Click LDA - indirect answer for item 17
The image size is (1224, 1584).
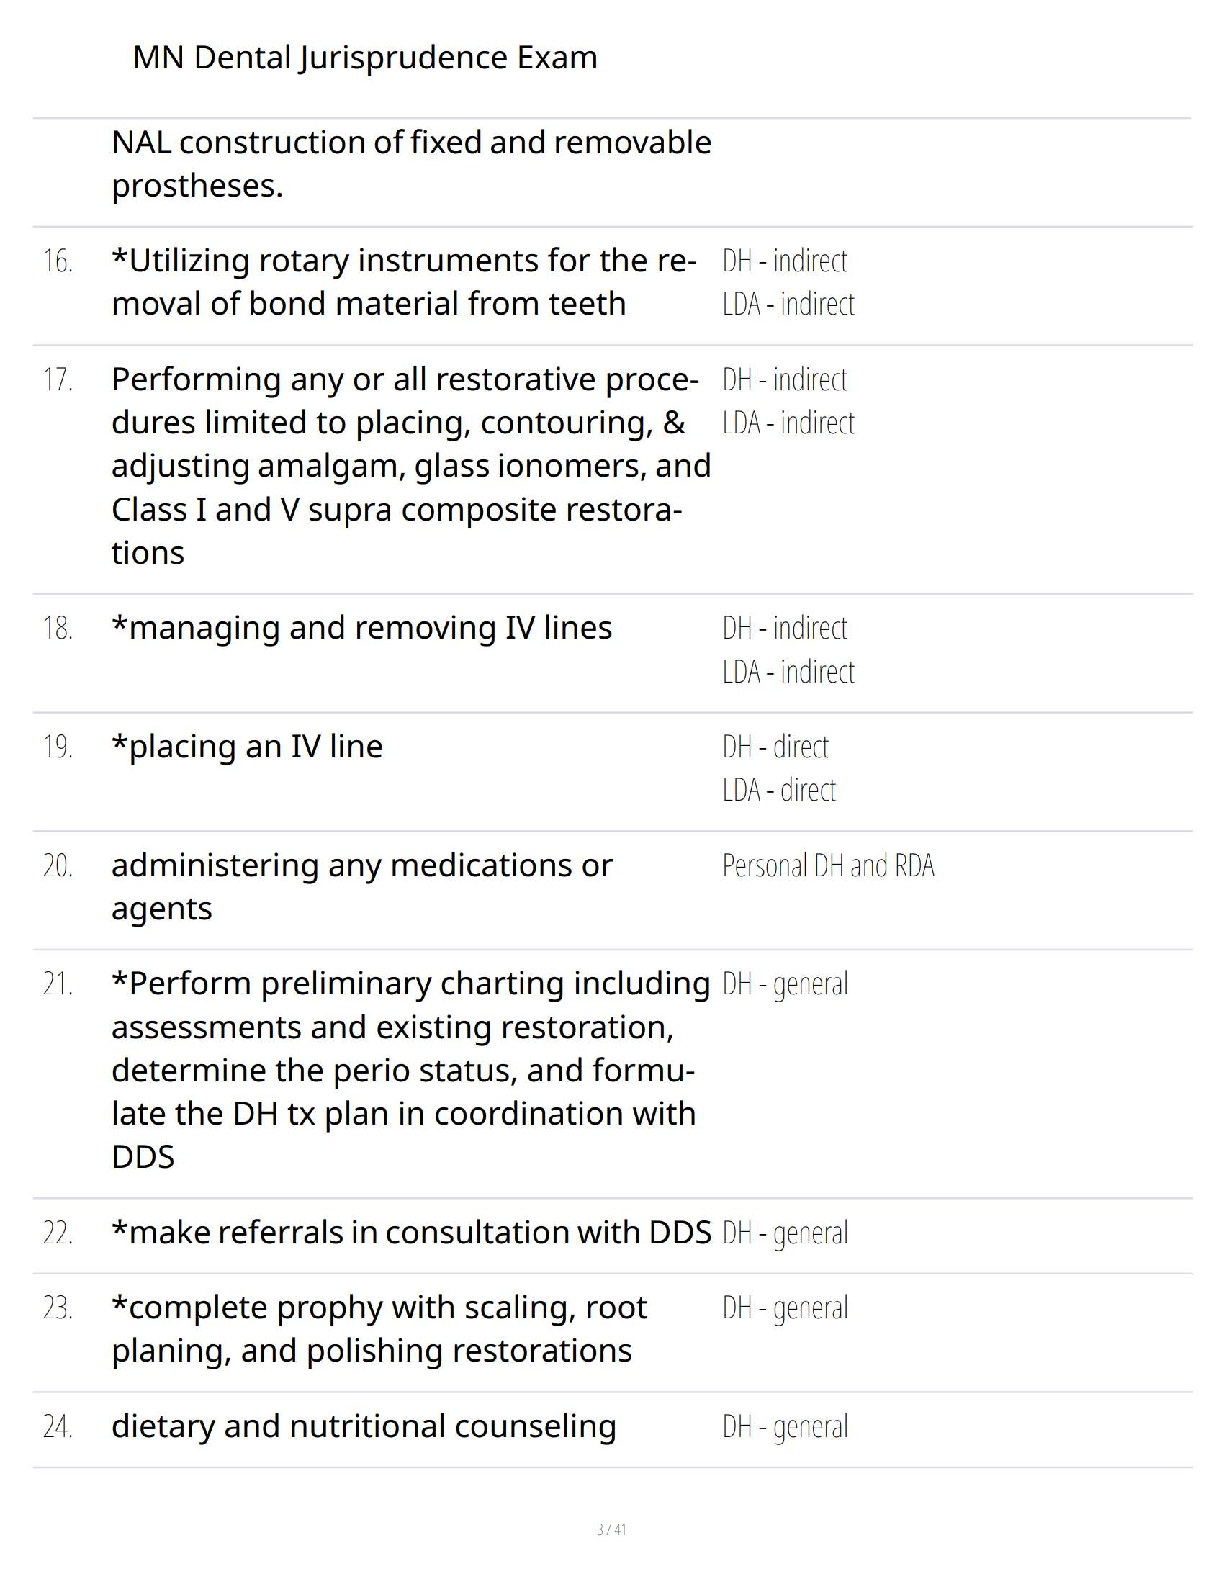click(788, 423)
